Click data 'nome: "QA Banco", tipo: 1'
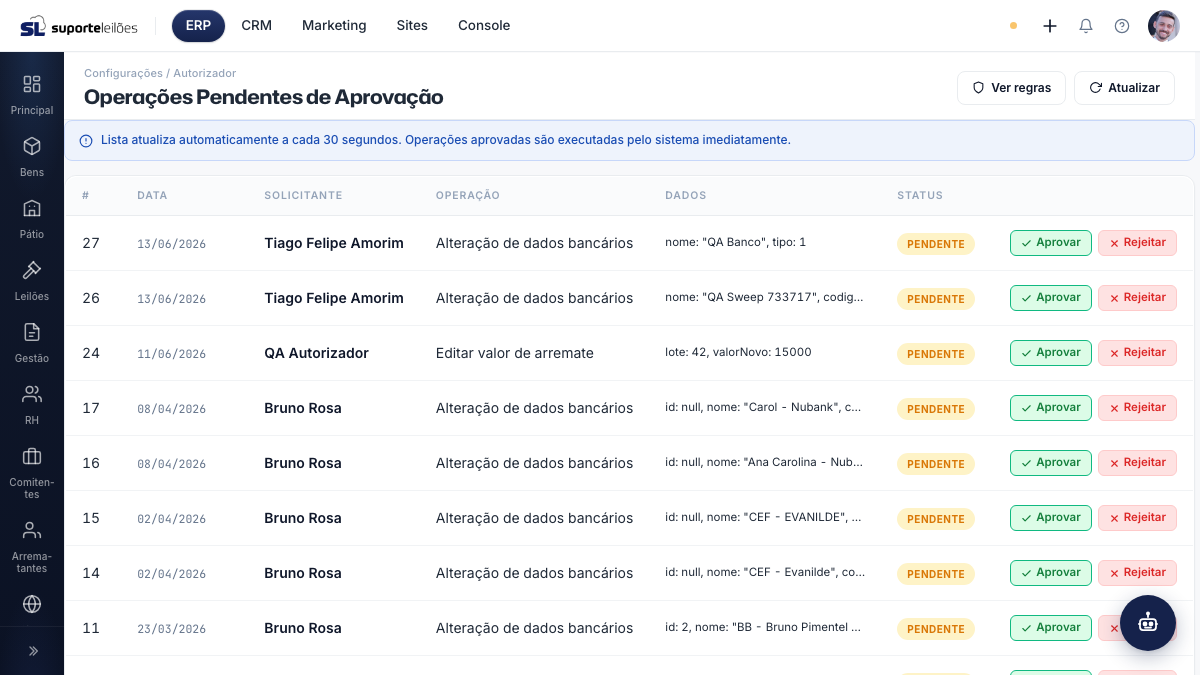Screen dimensions: 1200x675 point(735,242)
